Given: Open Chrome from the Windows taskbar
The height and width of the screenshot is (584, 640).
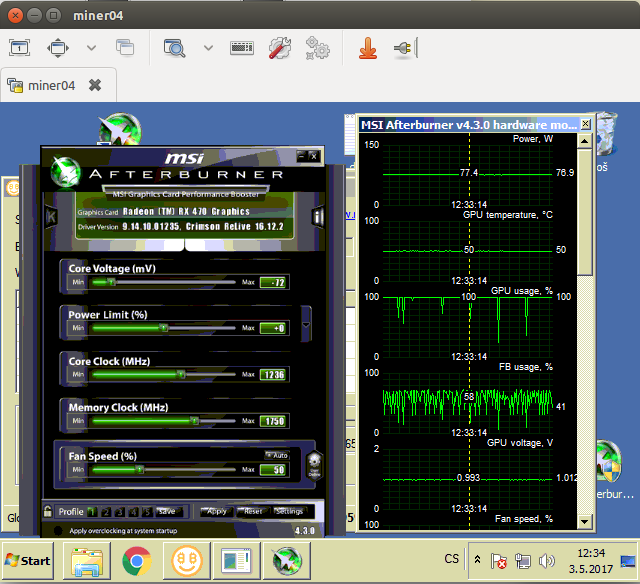Looking at the screenshot, I should (137, 561).
